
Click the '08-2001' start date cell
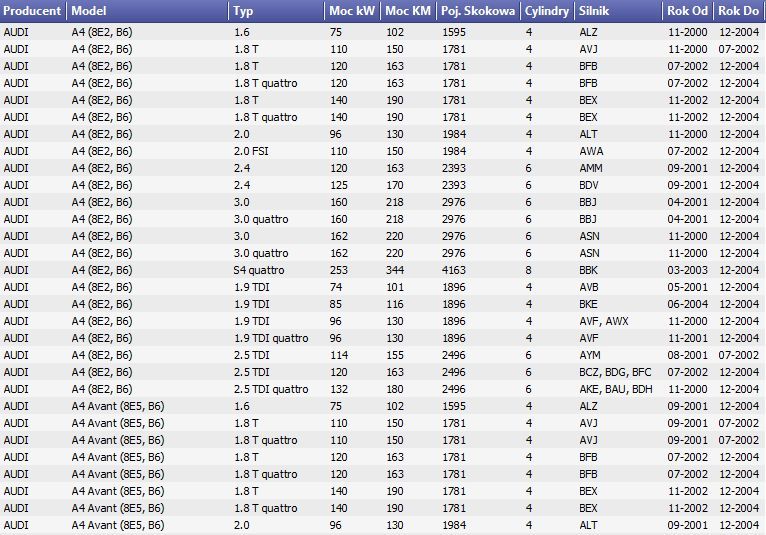[687, 355]
